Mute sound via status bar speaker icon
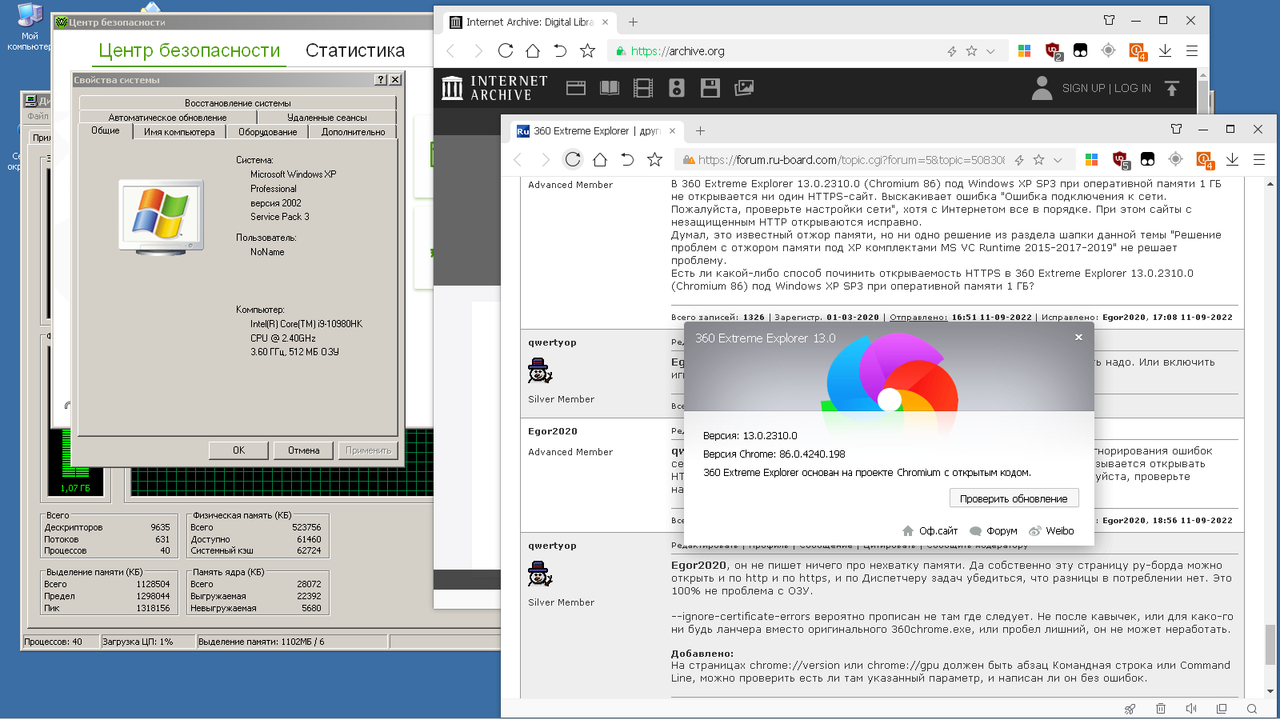The height and width of the screenshot is (720, 1280). [1190, 709]
